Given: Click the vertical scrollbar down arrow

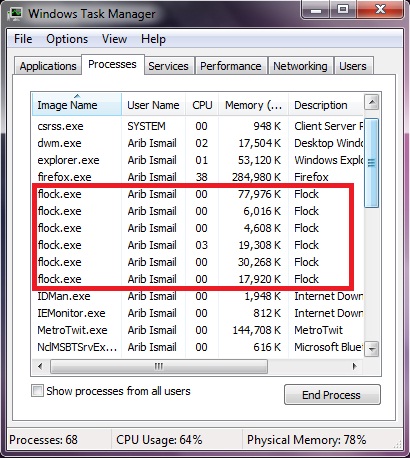Looking at the screenshot, I should [x=371, y=350].
